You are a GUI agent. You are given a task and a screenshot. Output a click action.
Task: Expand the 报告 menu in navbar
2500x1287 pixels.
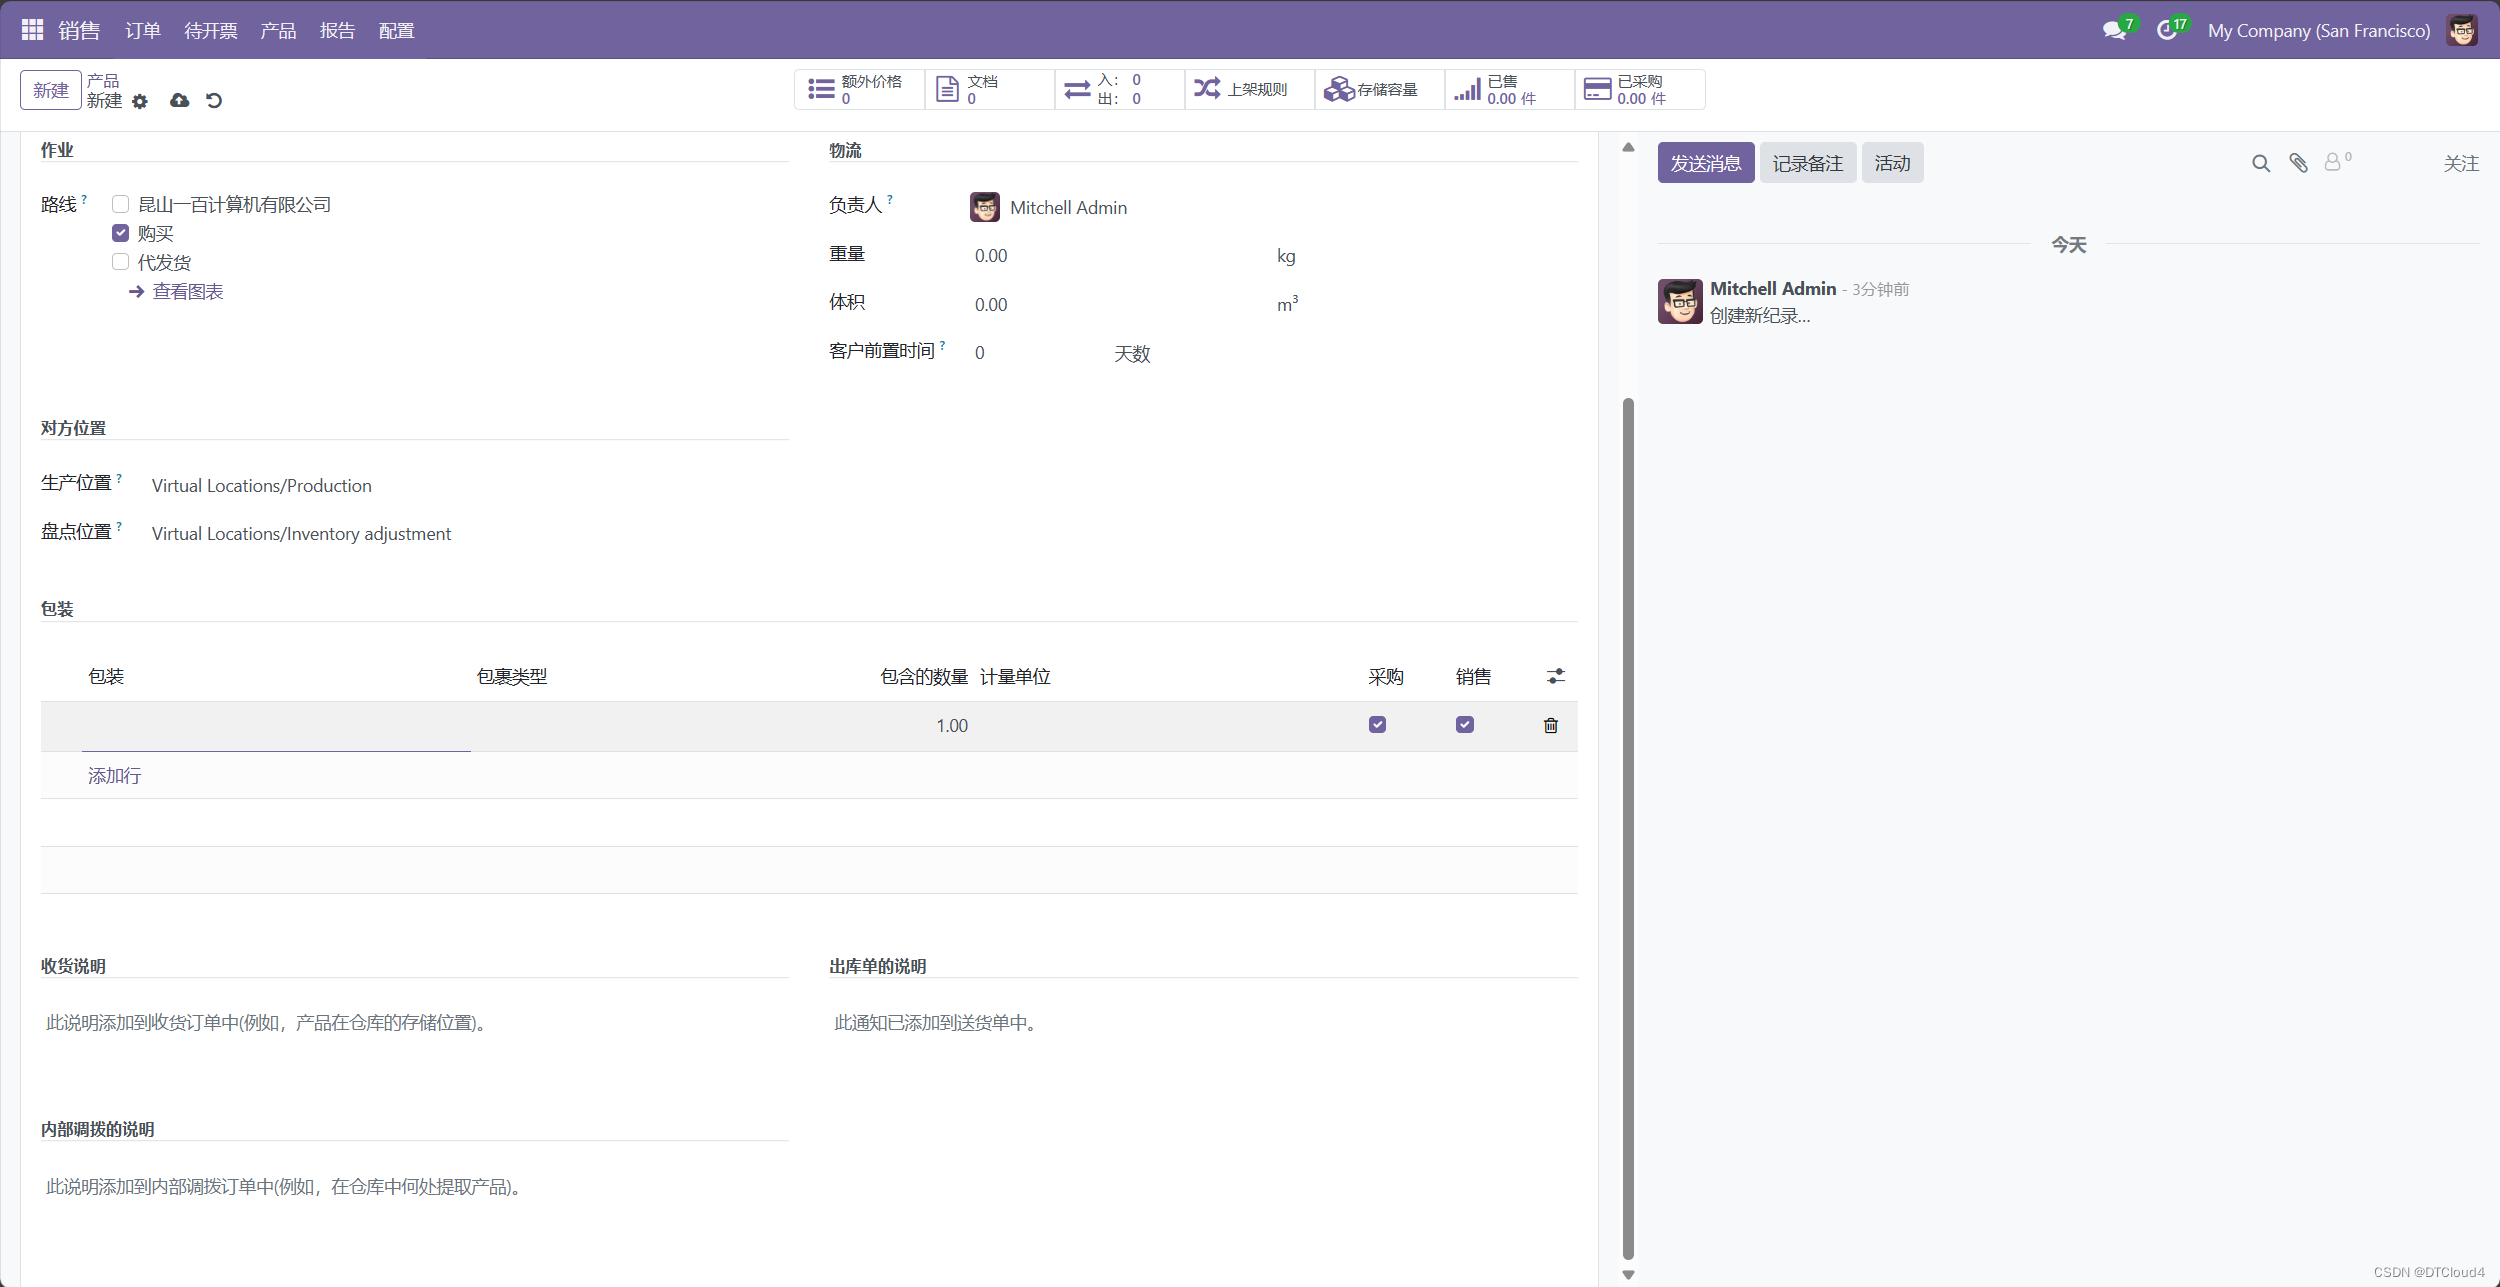(x=337, y=30)
